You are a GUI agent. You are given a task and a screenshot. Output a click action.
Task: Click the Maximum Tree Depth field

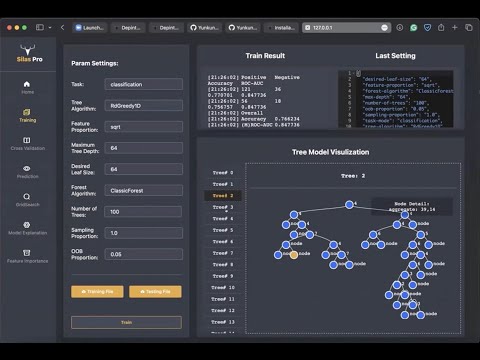(x=143, y=148)
